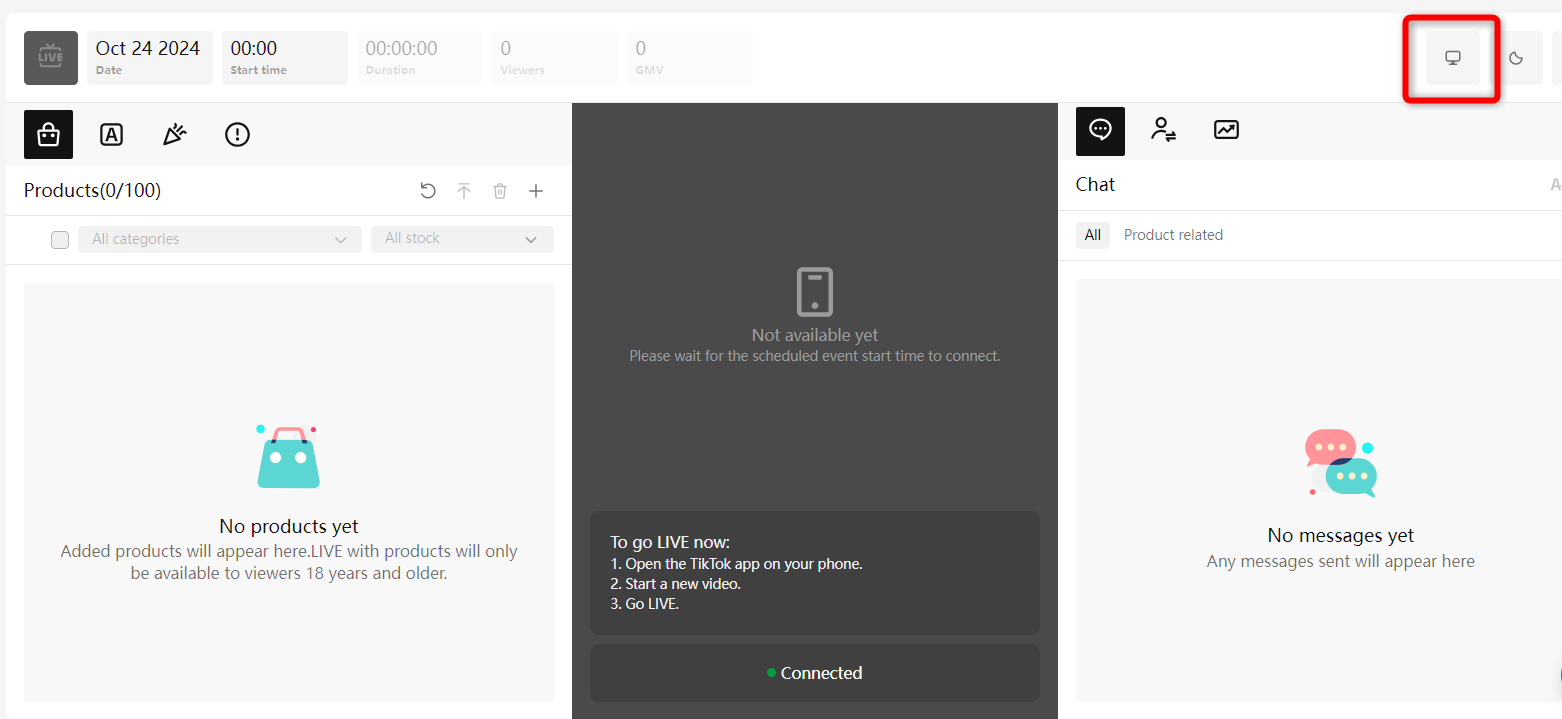The height and width of the screenshot is (719, 1562).
Task: Tick the select-all products checkbox
Action: (60, 240)
